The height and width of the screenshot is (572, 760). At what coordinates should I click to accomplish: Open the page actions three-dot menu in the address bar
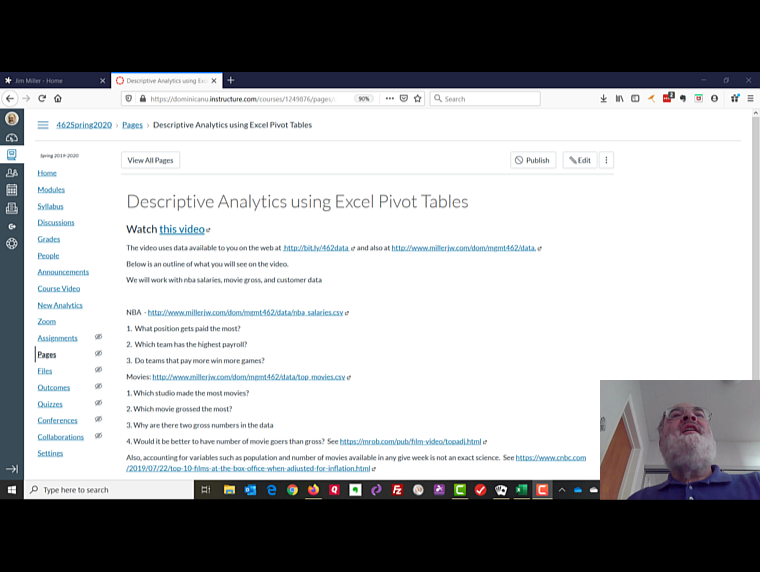coord(390,98)
